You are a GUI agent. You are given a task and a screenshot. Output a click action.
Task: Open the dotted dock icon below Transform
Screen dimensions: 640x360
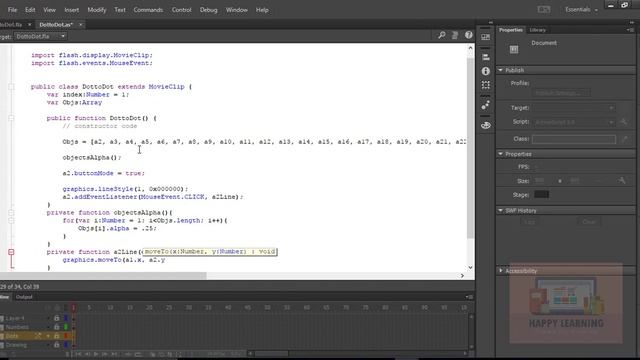coord(486,105)
